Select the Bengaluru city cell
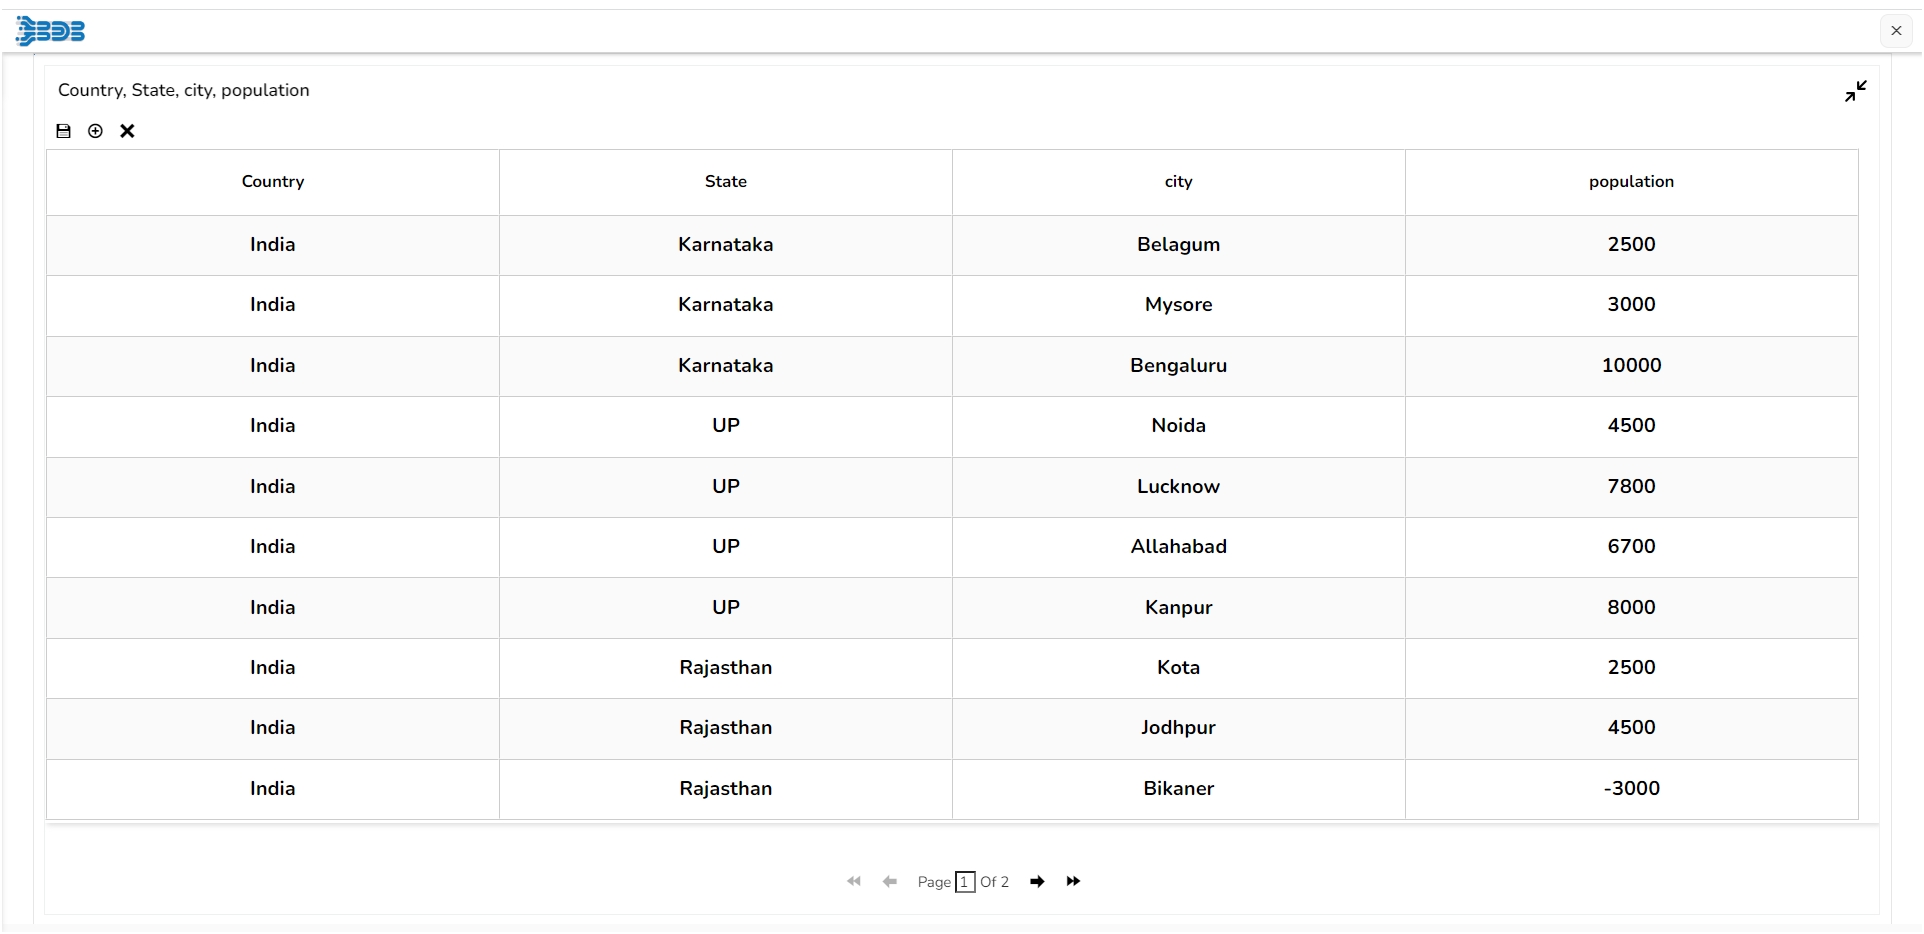1924x934 pixels. (1179, 366)
